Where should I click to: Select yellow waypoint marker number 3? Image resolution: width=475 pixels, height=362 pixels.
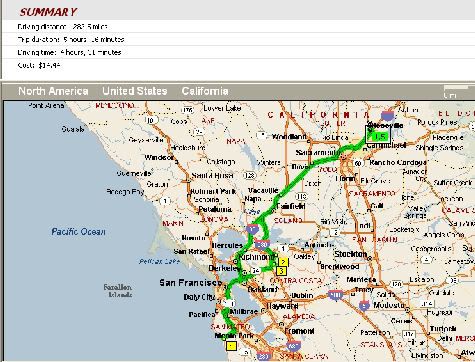281,271
